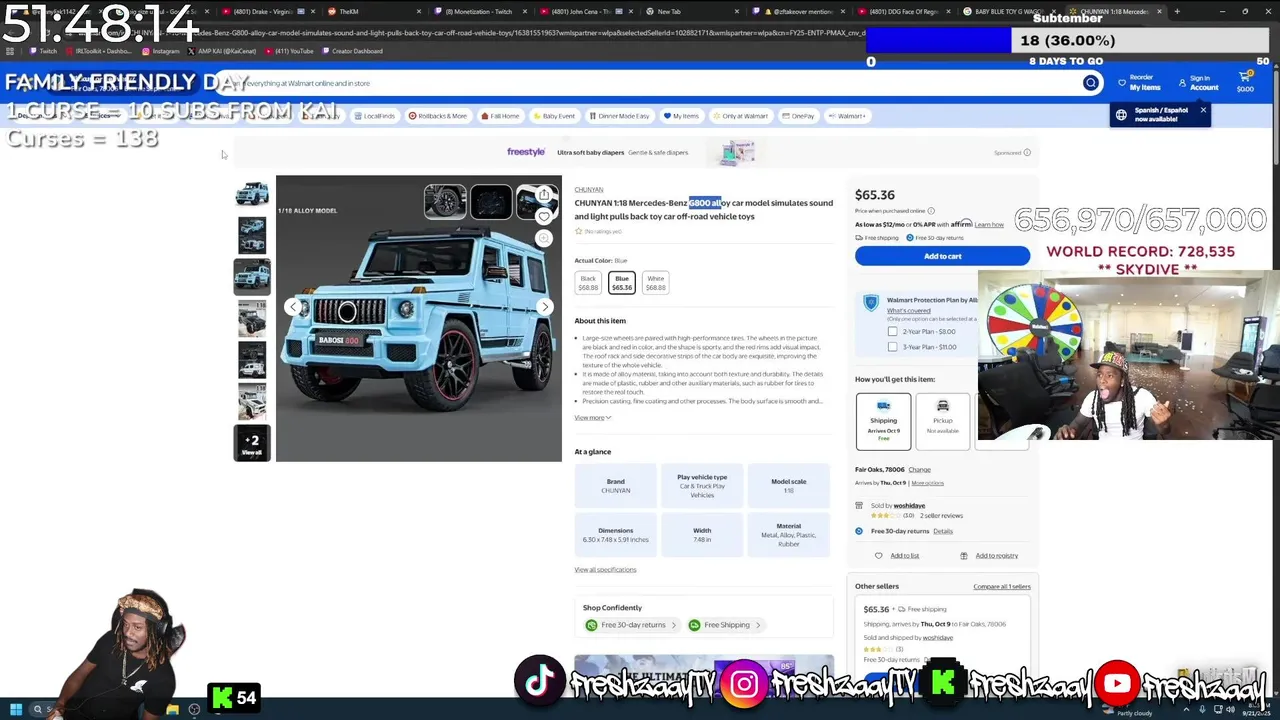The height and width of the screenshot is (720, 1280).
Task: Open Free 30-day returns Details link
Action: tap(943, 532)
